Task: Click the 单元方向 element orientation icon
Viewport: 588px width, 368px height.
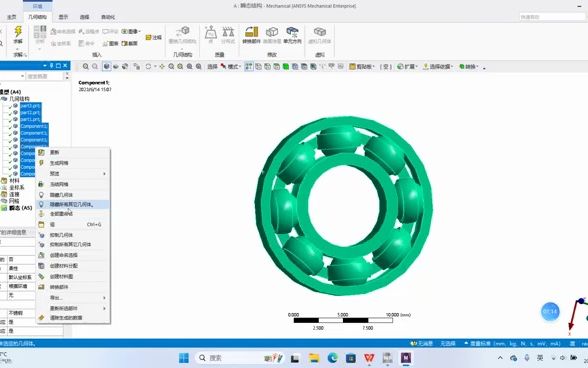Action: pos(292,35)
